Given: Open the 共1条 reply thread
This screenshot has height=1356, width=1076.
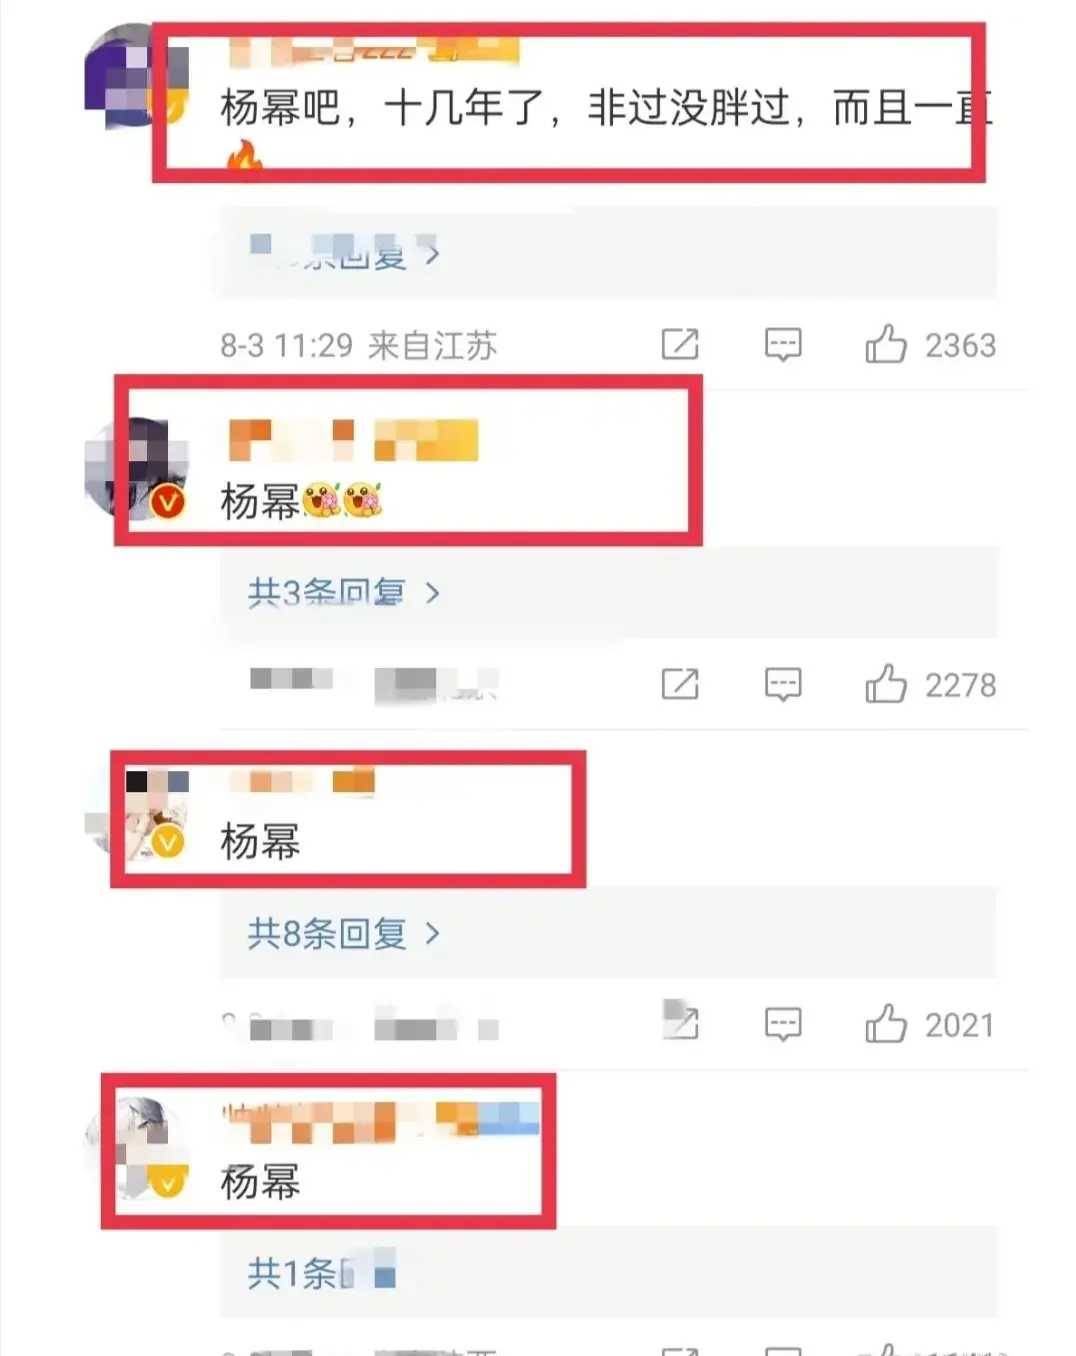Looking at the screenshot, I should pyautogui.click(x=321, y=1273).
